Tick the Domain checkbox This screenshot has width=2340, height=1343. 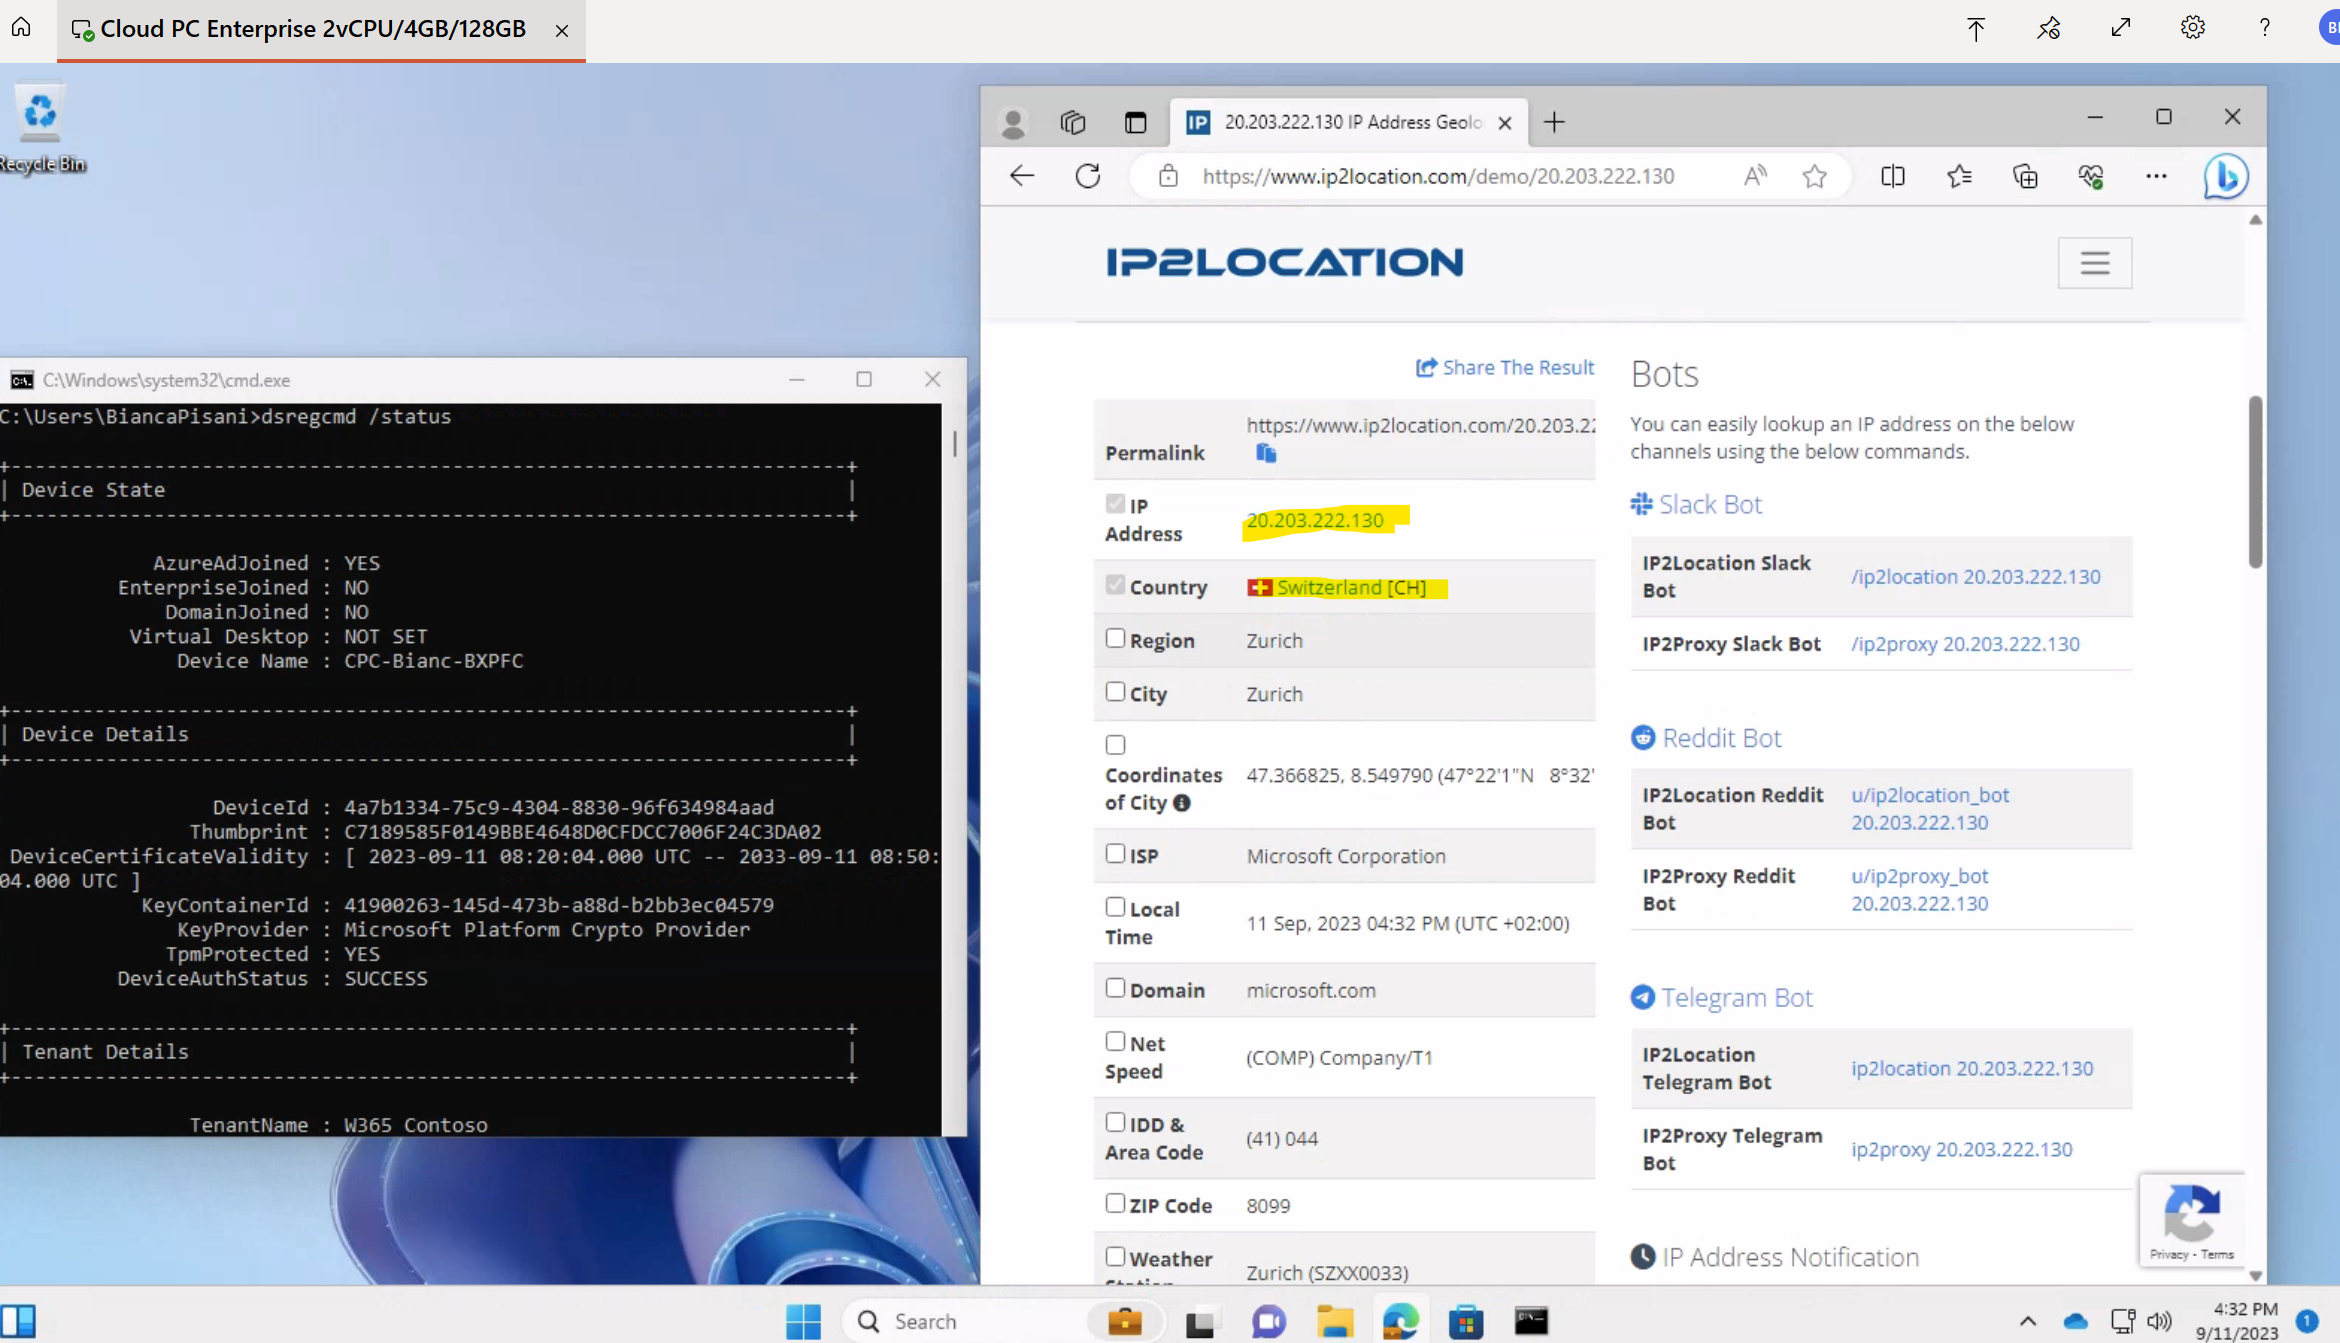pos(1115,988)
